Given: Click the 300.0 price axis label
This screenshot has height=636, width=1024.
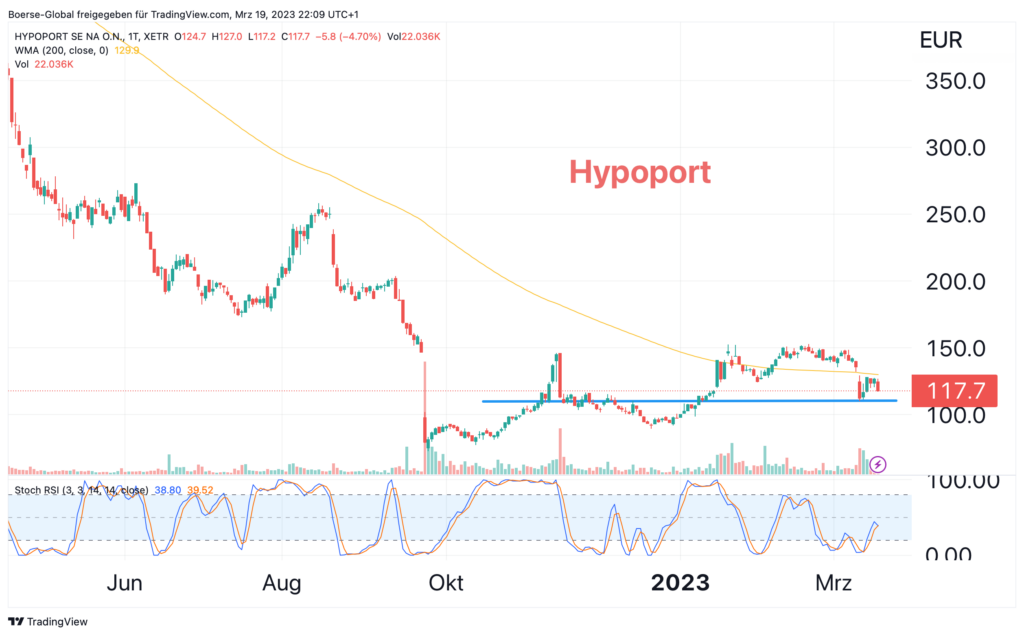Looking at the screenshot, I should (955, 148).
